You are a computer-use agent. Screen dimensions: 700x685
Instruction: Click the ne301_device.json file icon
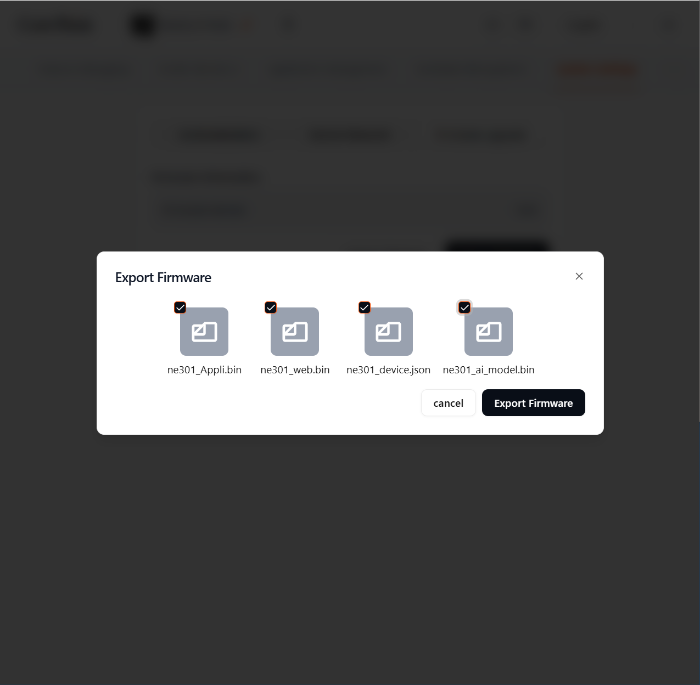388,331
